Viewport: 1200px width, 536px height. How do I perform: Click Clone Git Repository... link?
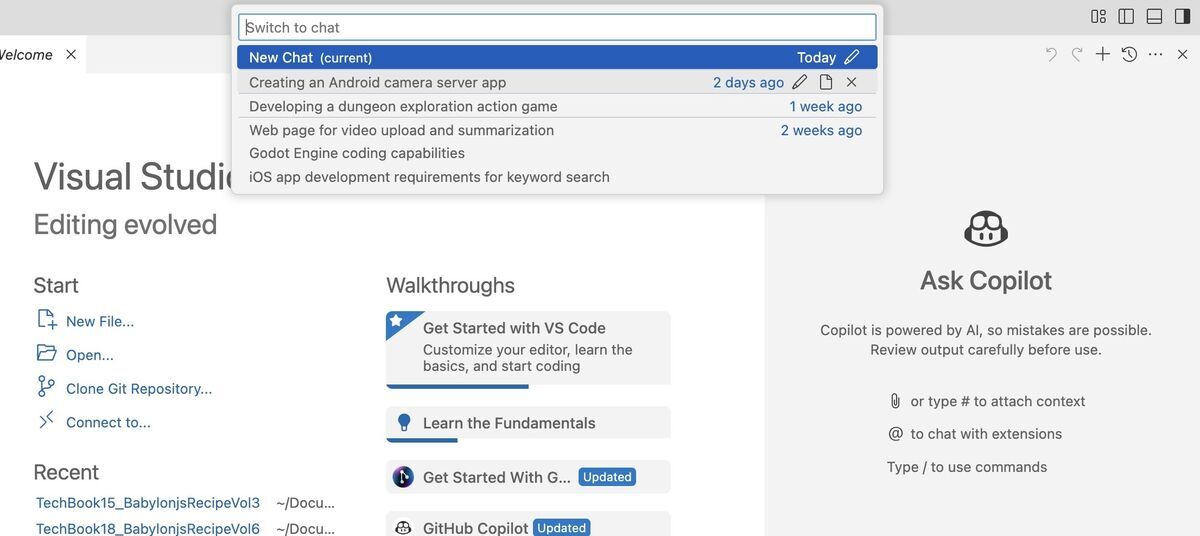coord(139,388)
